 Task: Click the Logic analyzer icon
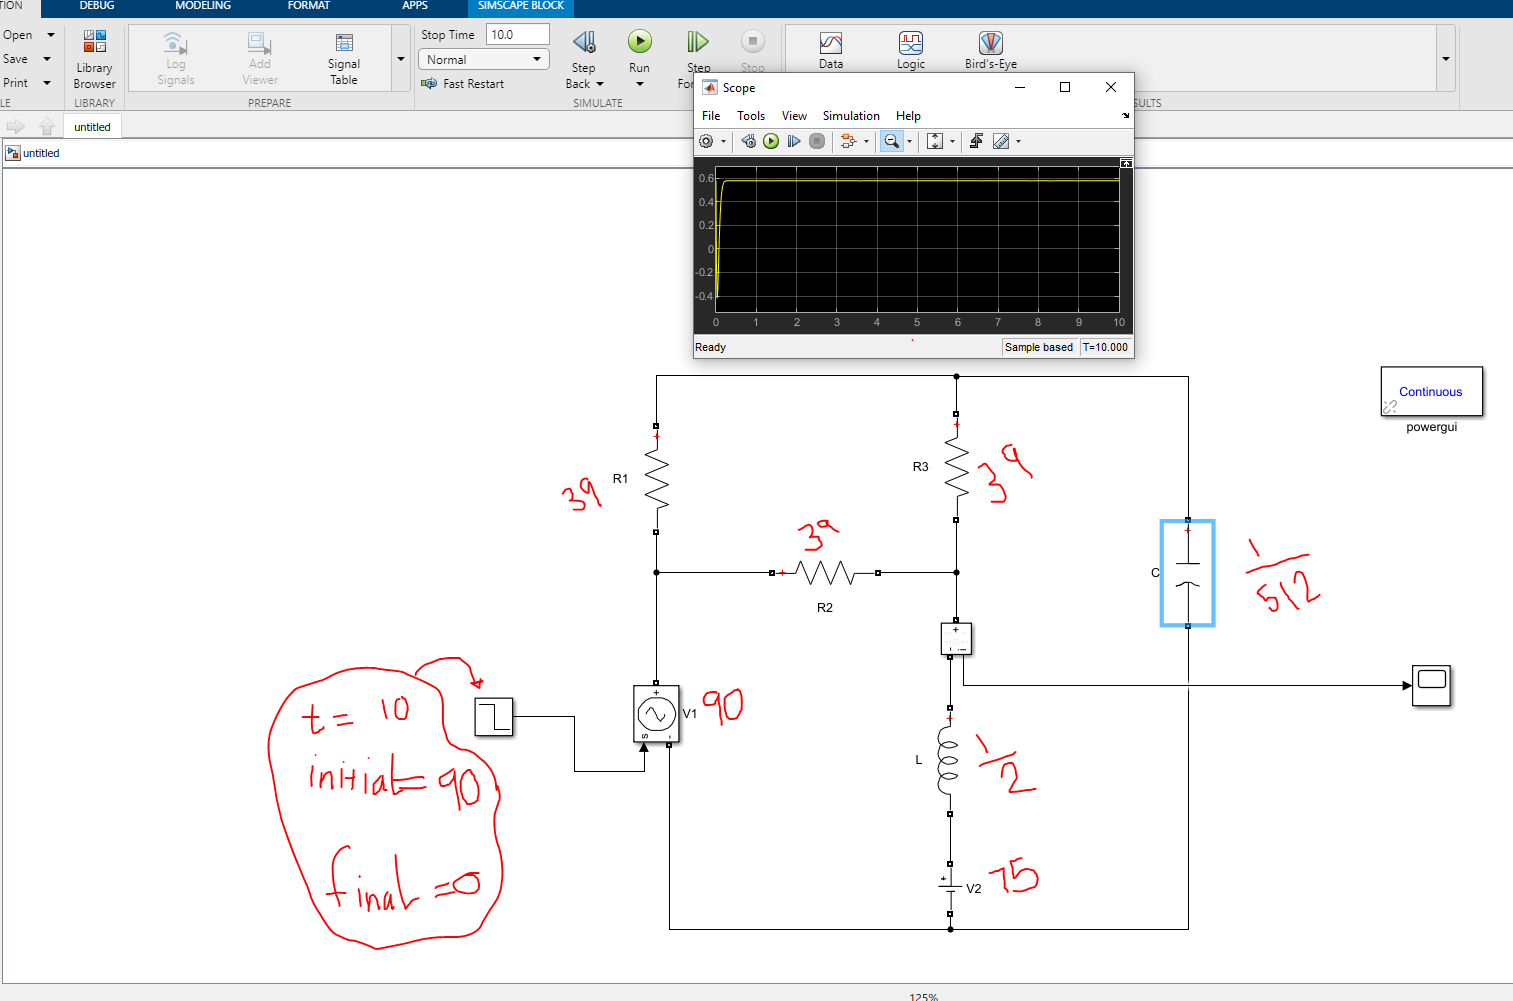(910, 45)
